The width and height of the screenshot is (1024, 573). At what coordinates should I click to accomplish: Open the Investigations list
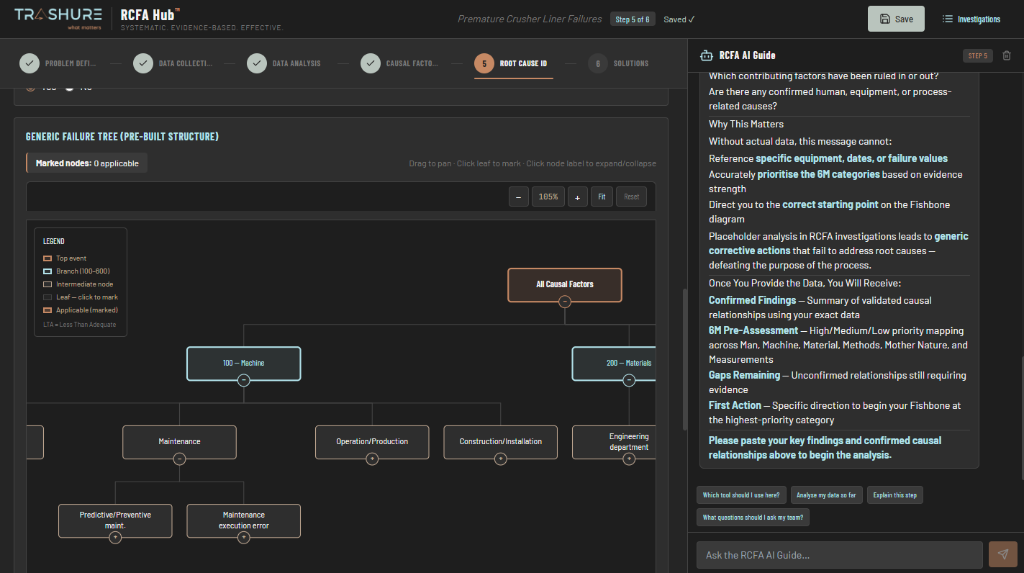[x=971, y=19]
